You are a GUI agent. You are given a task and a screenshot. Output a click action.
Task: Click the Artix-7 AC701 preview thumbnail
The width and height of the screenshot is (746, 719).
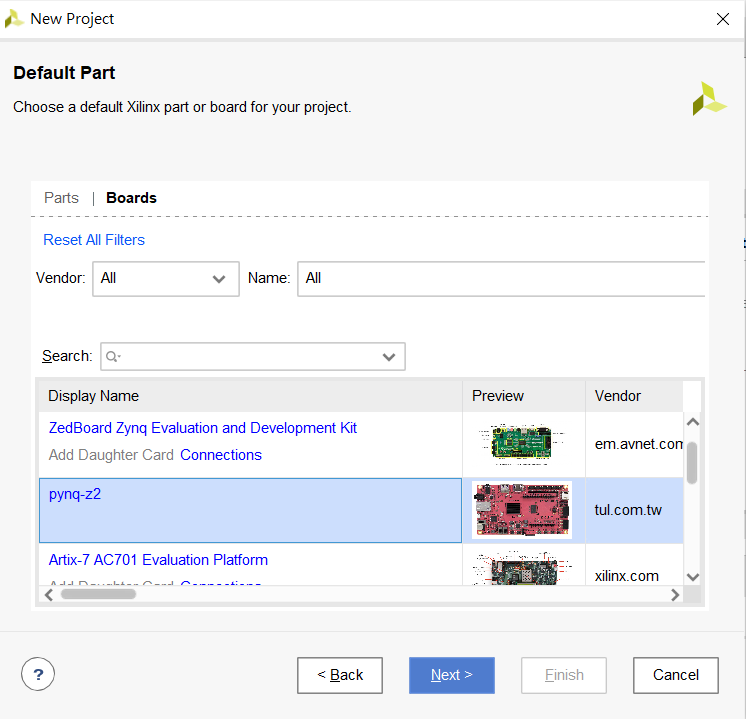(x=522, y=568)
